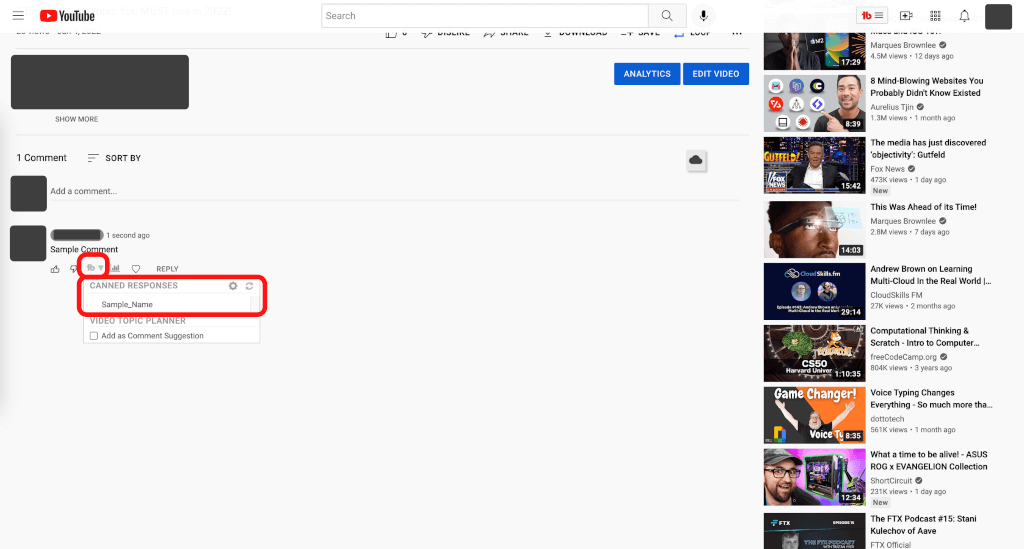Open the hamburger guide menu
Image resolution: width=1024 pixels, height=549 pixels.
[18, 16]
